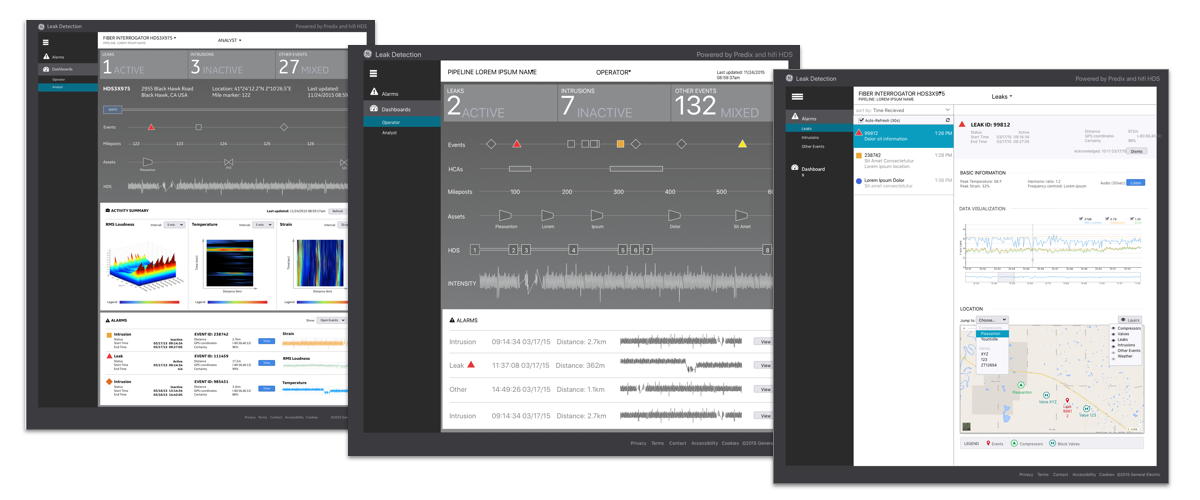
Task: Toggle Compressors layer visibility in Layers list
Action: click(x=1113, y=328)
